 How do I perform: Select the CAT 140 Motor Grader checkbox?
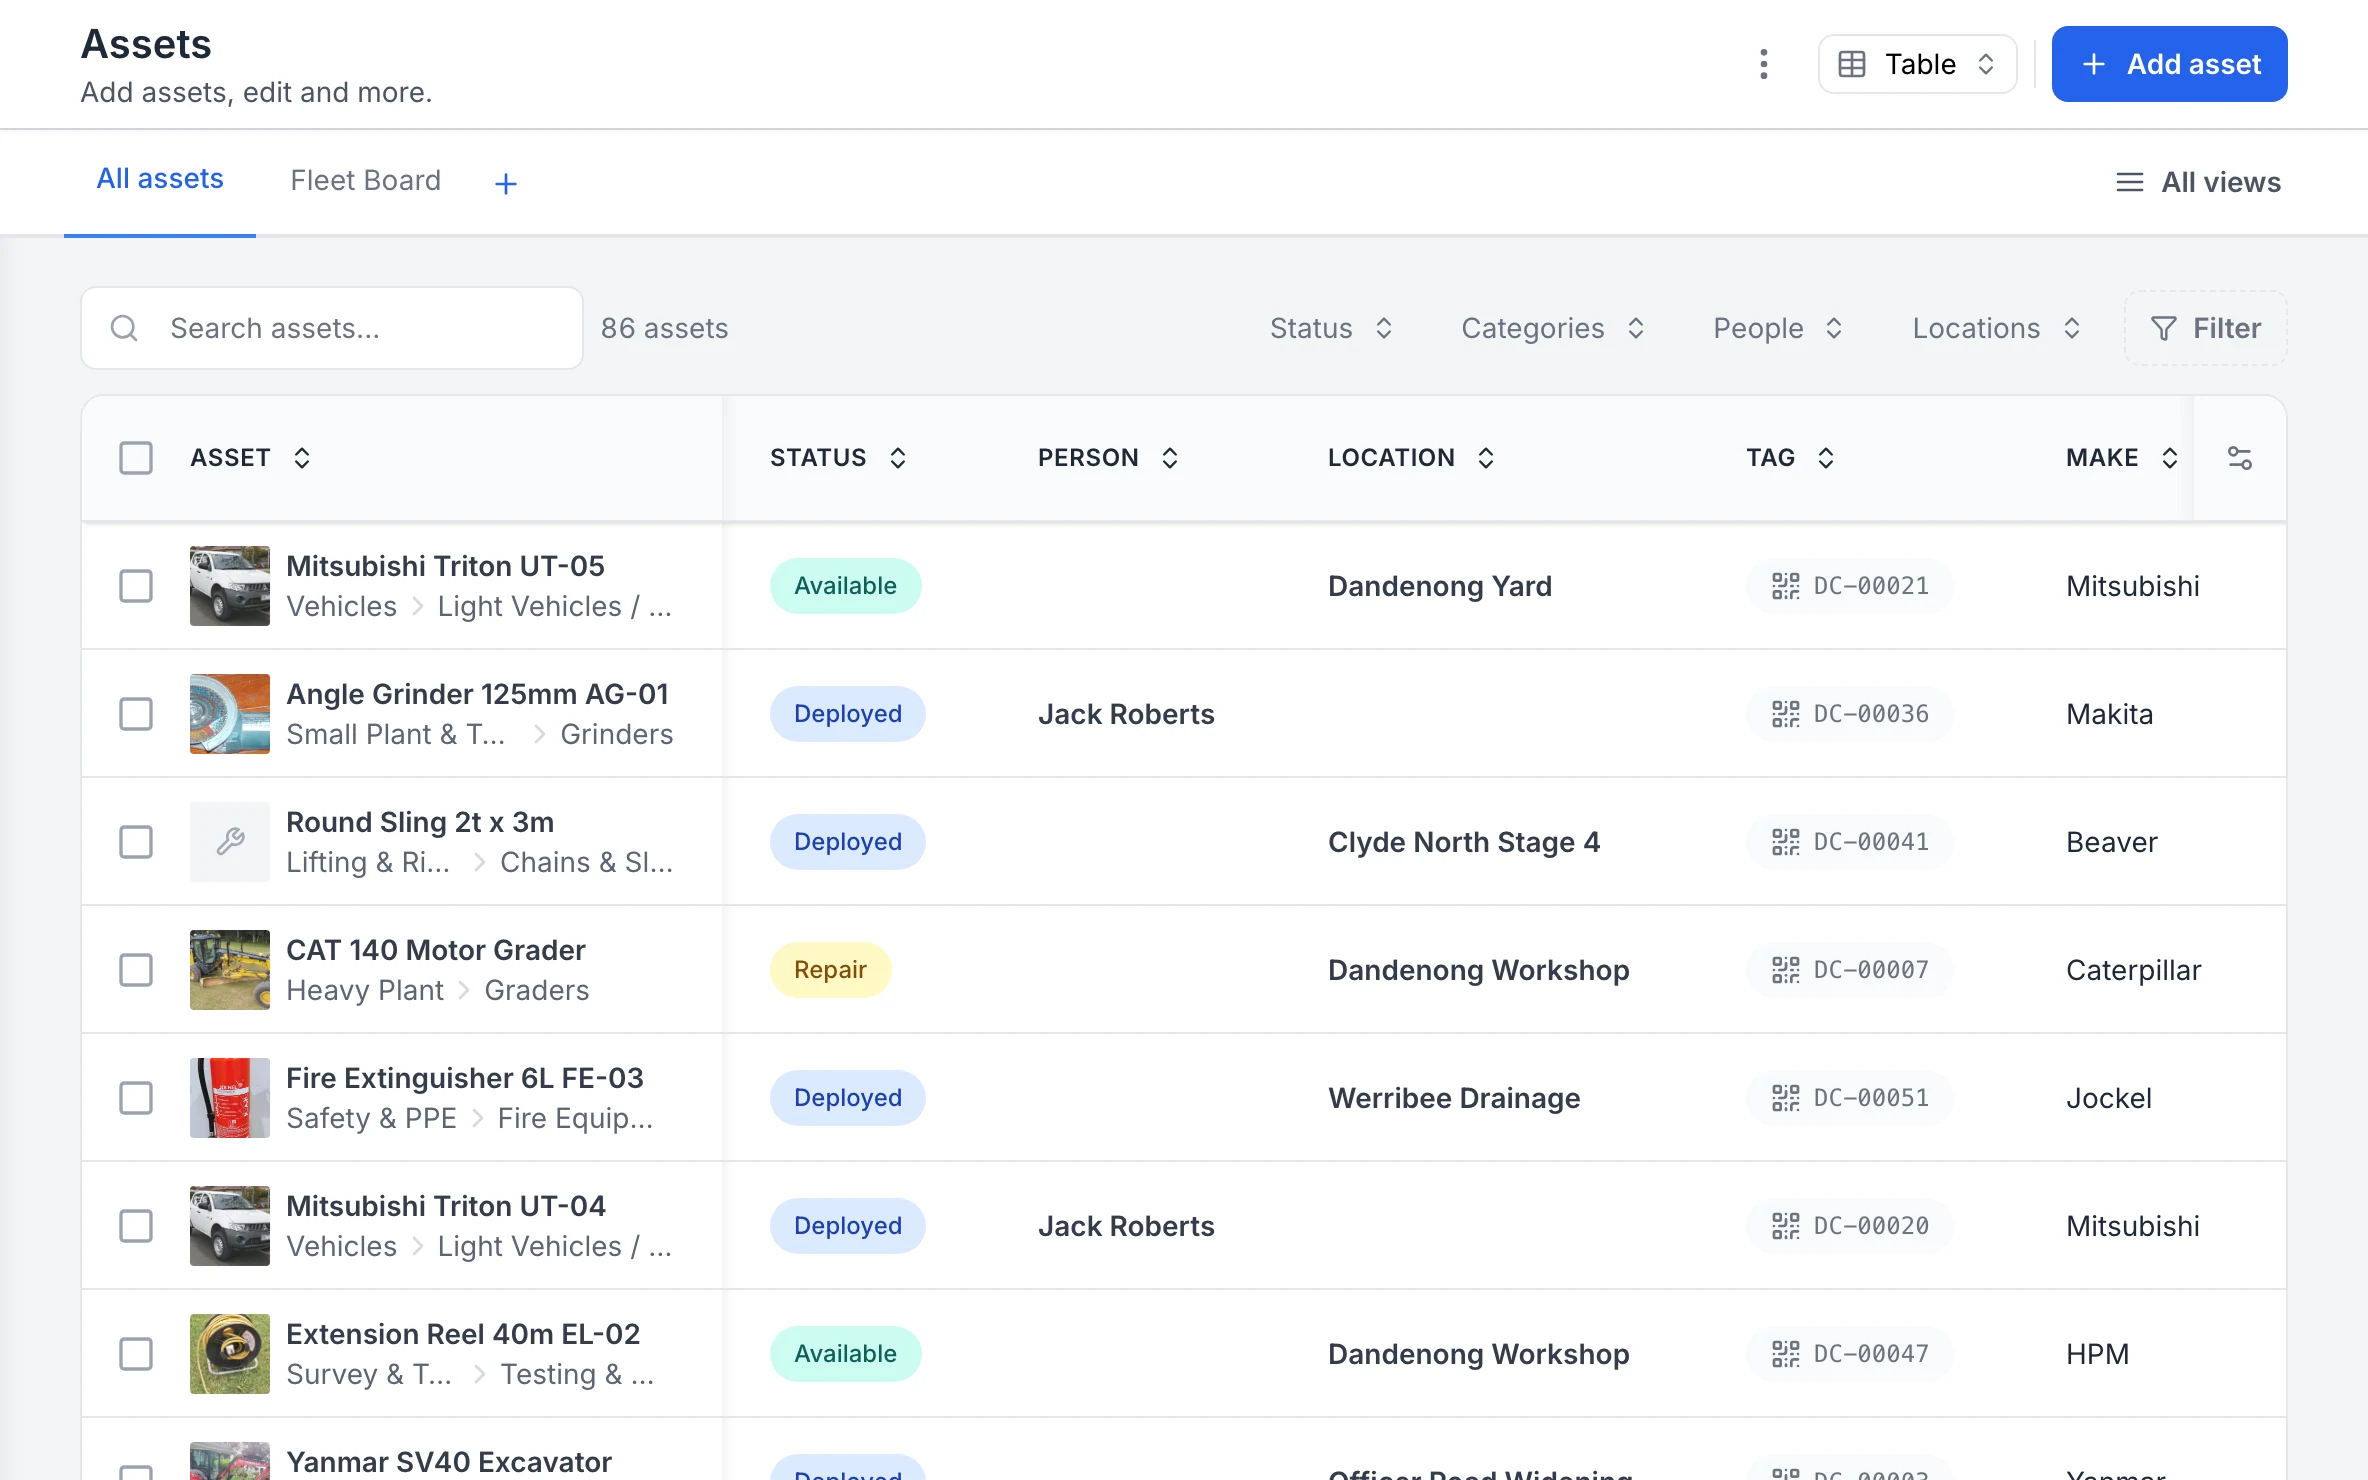click(136, 970)
